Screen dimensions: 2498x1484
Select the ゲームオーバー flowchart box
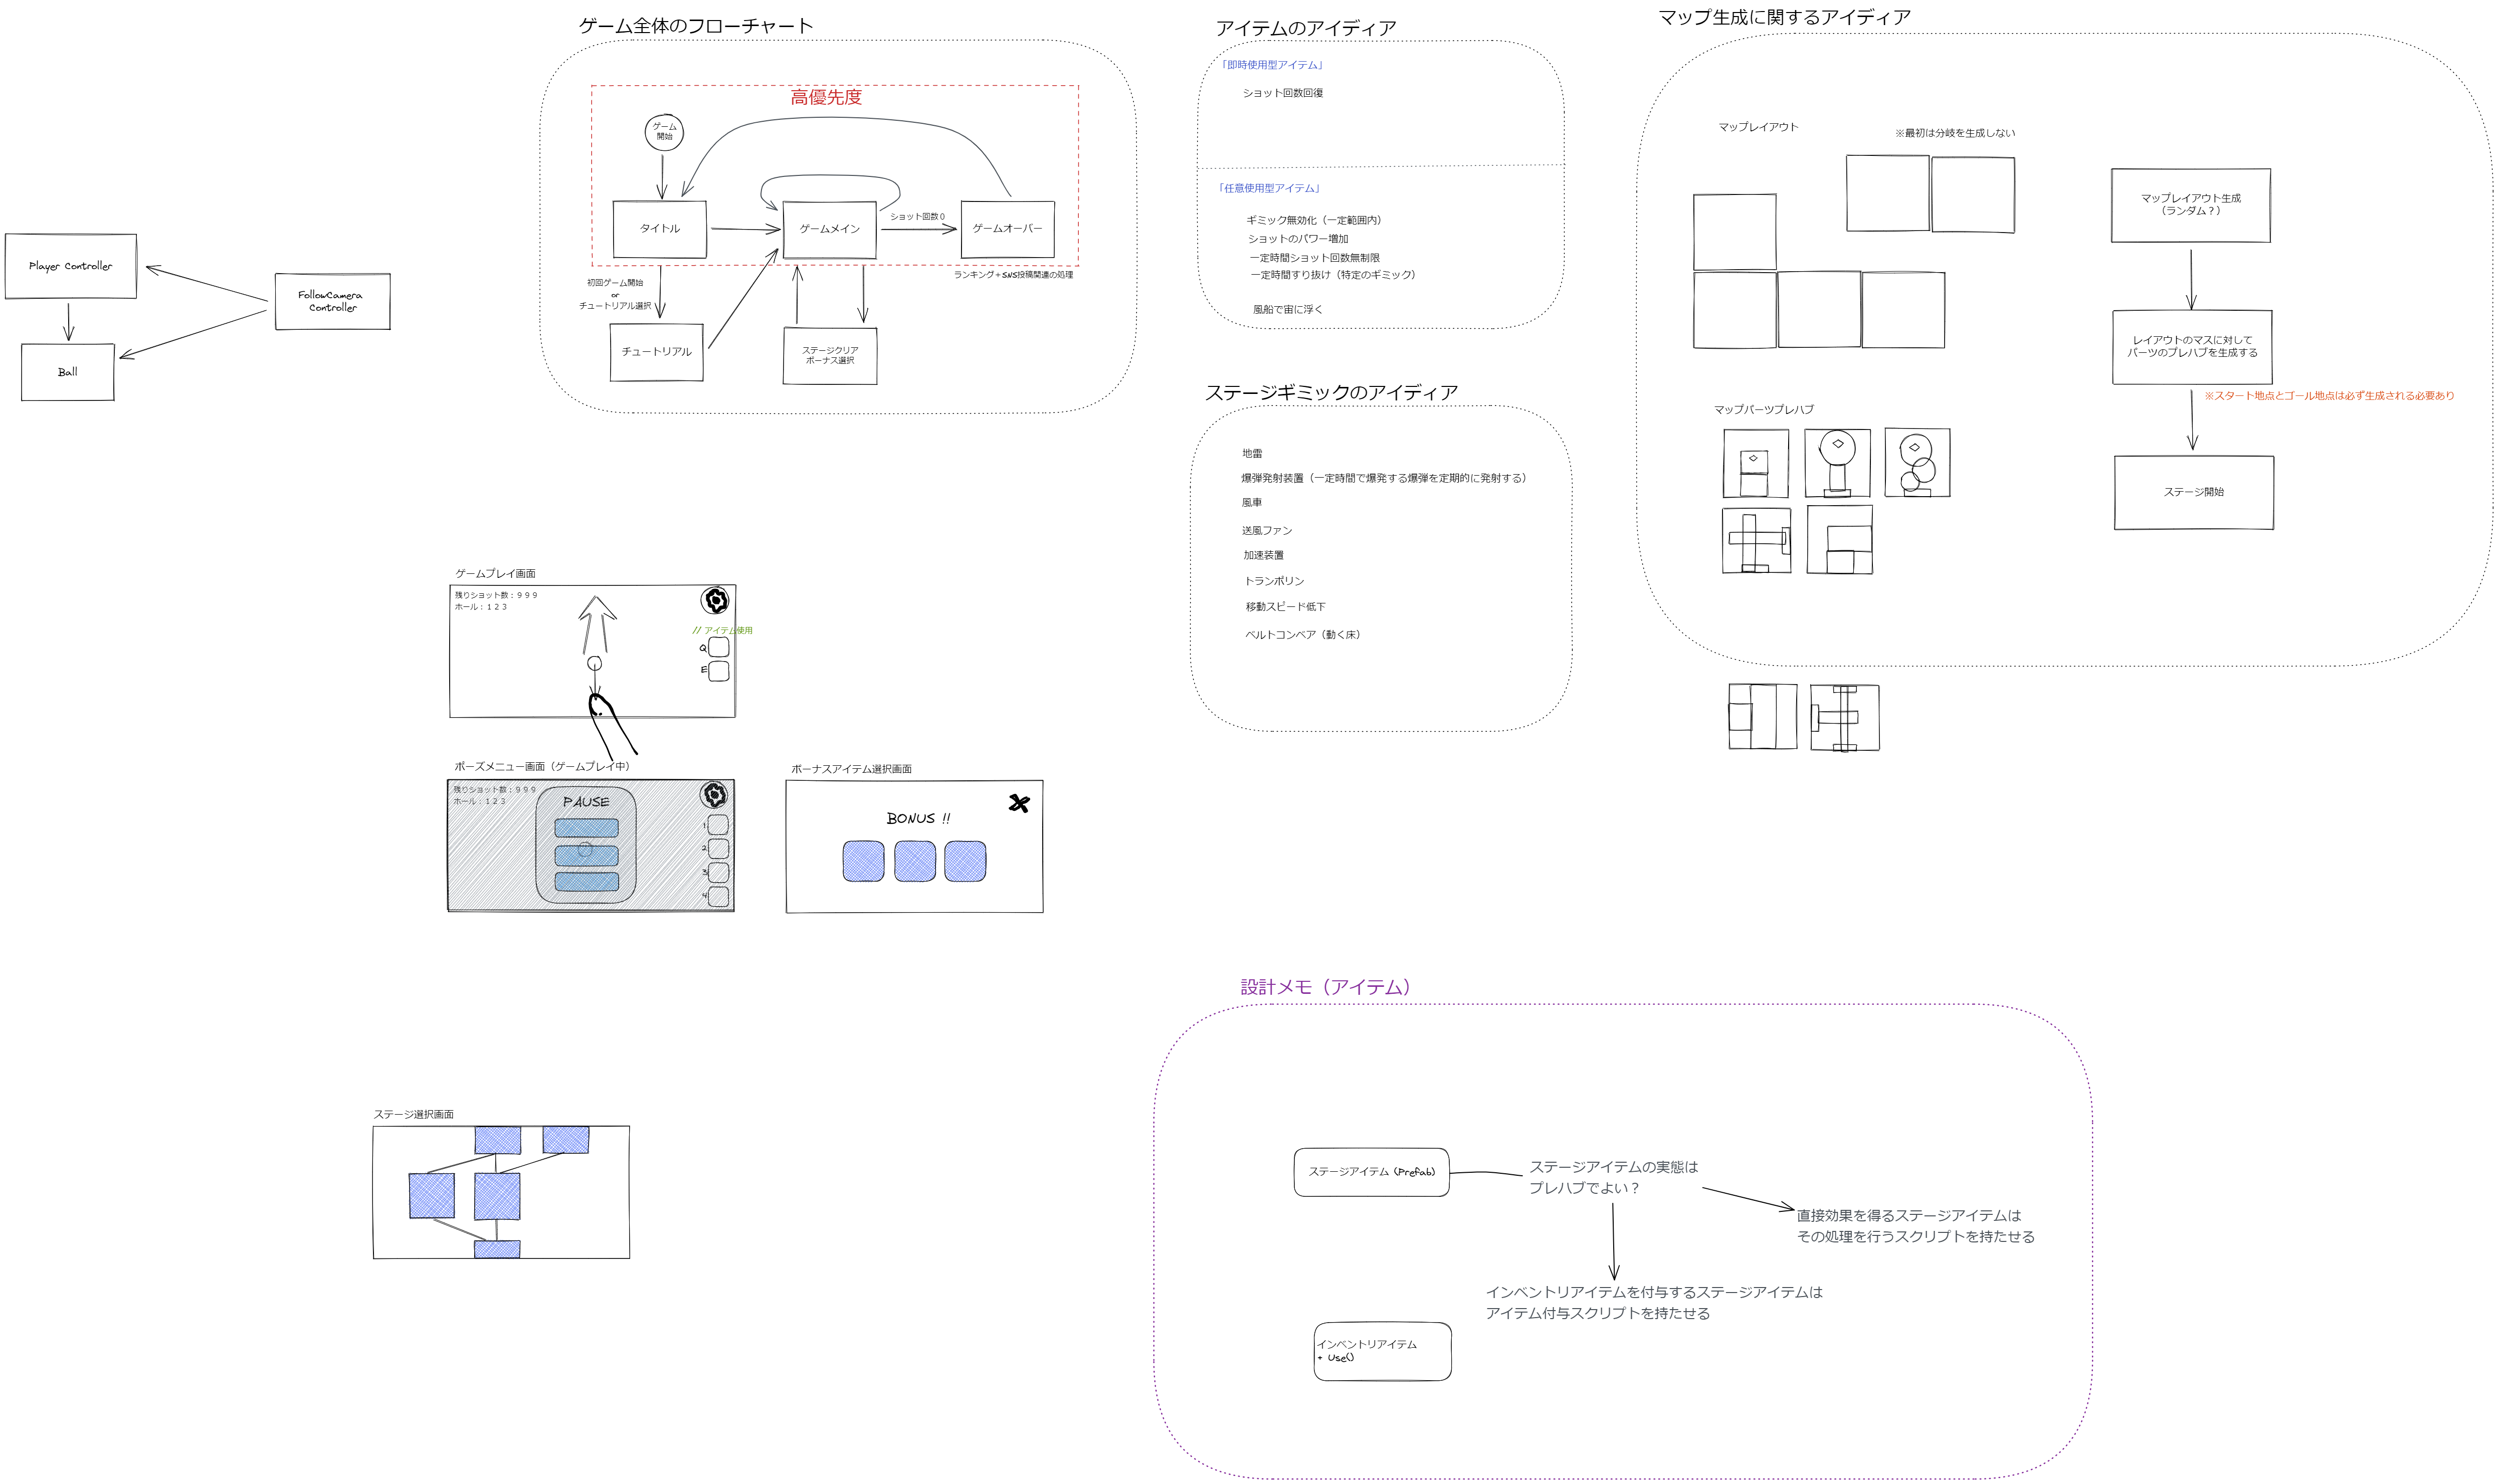[x=1007, y=229]
